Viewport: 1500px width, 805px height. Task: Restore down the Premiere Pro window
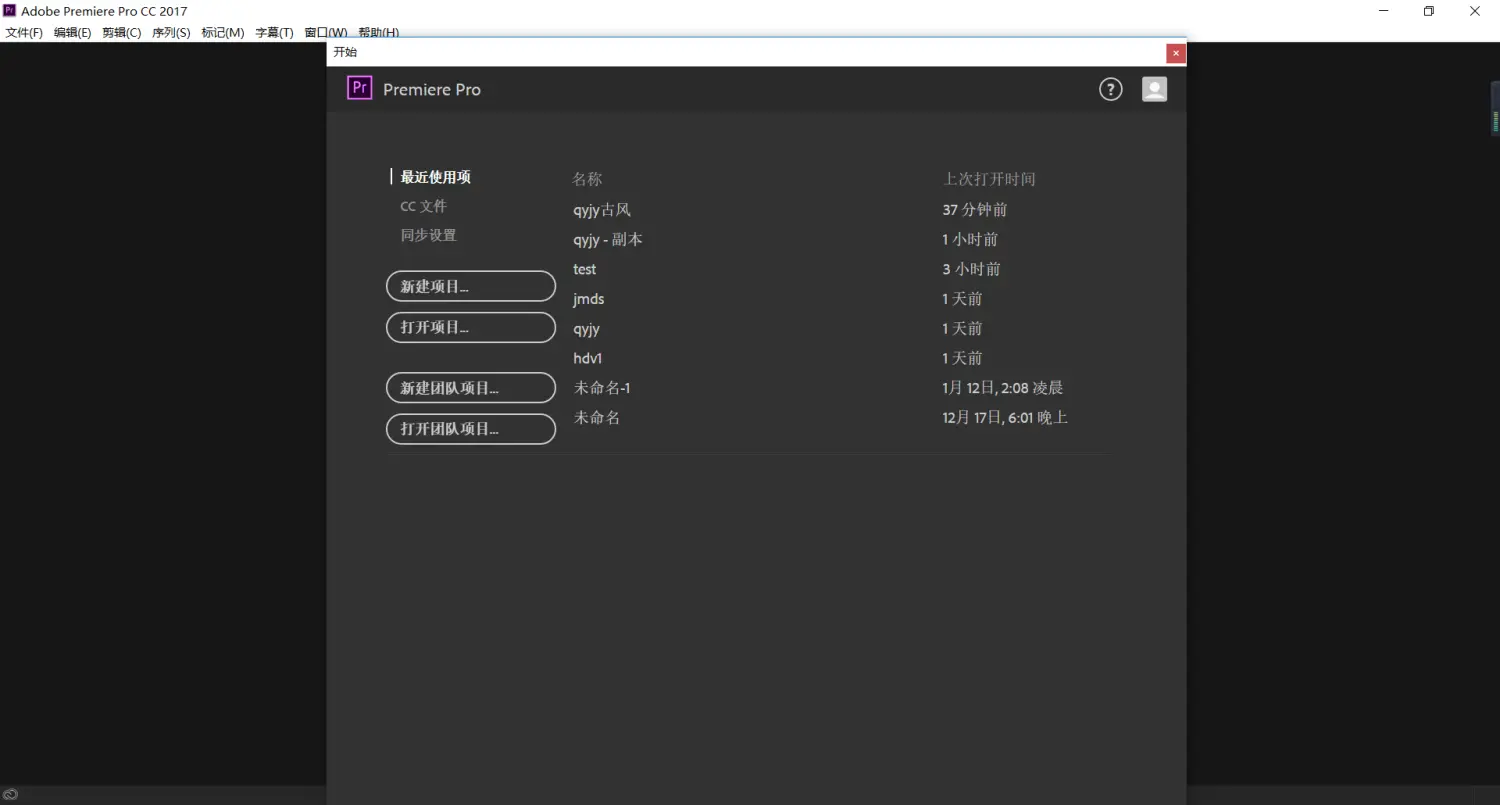click(1429, 11)
